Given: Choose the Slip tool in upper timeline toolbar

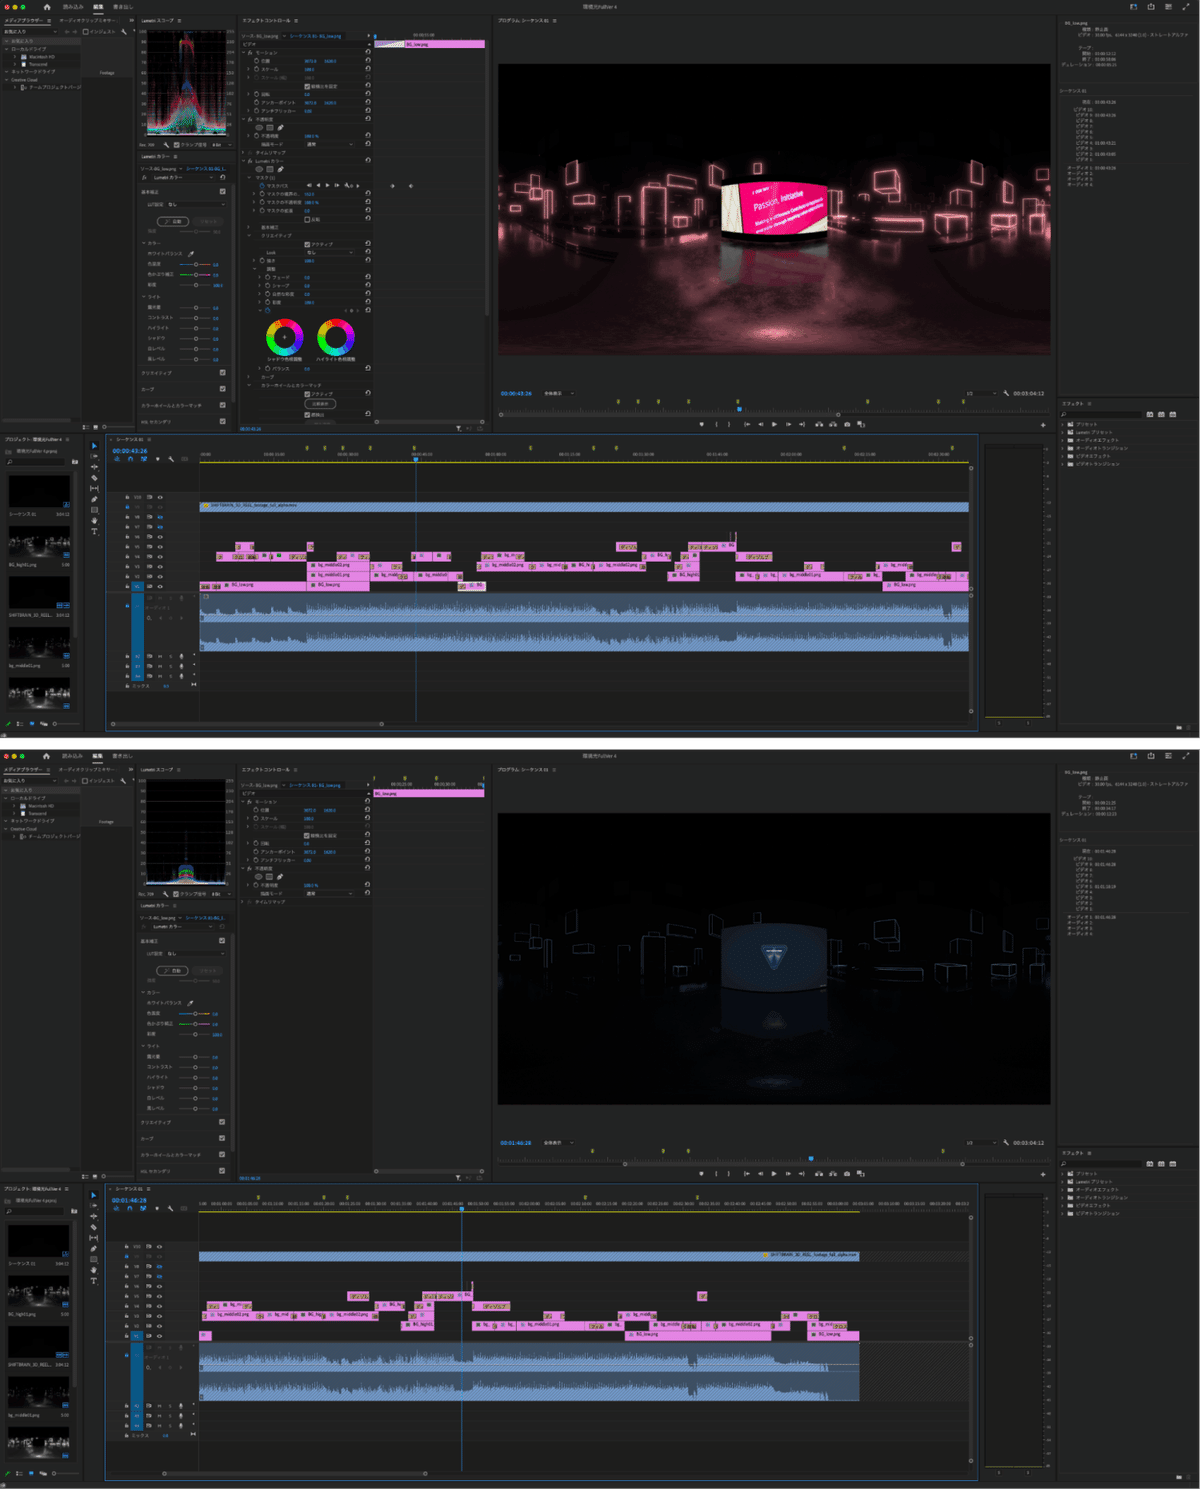Looking at the screenshot, I should pos(94,489).
